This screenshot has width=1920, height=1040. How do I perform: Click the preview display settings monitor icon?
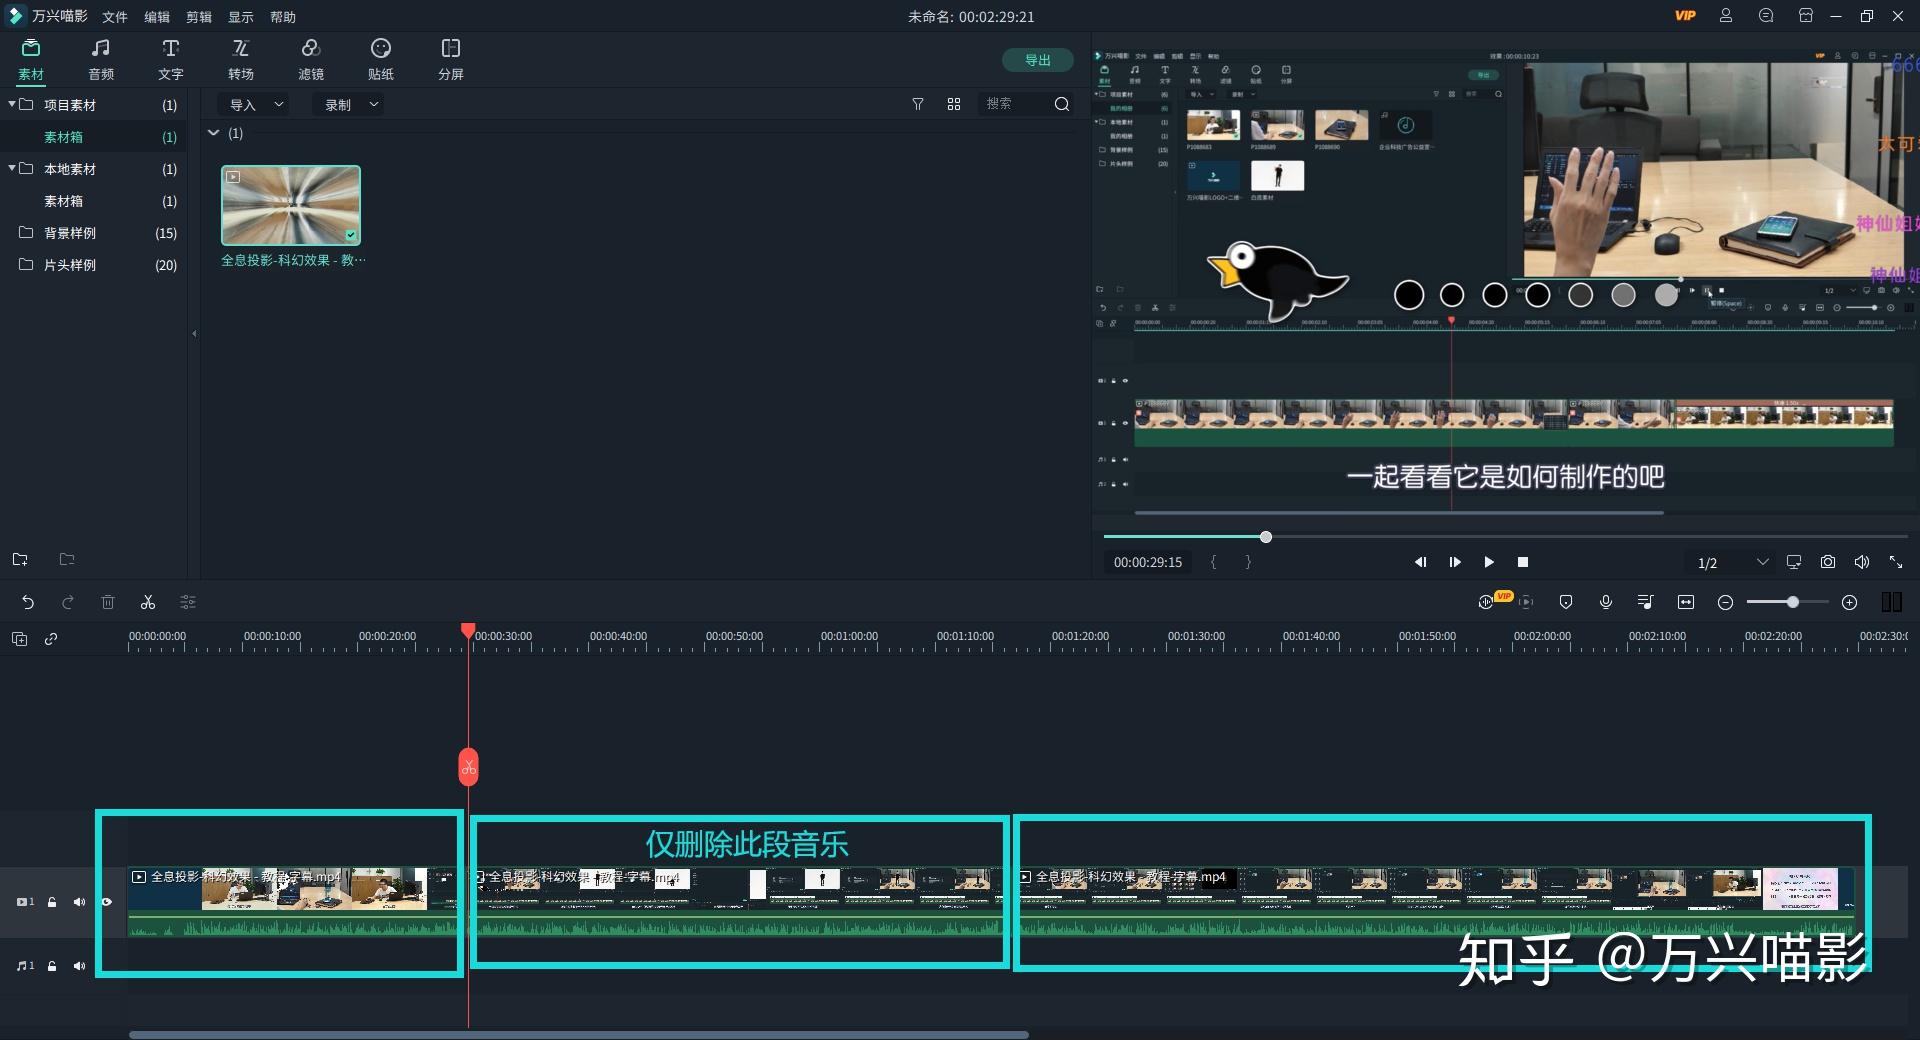1794,562
